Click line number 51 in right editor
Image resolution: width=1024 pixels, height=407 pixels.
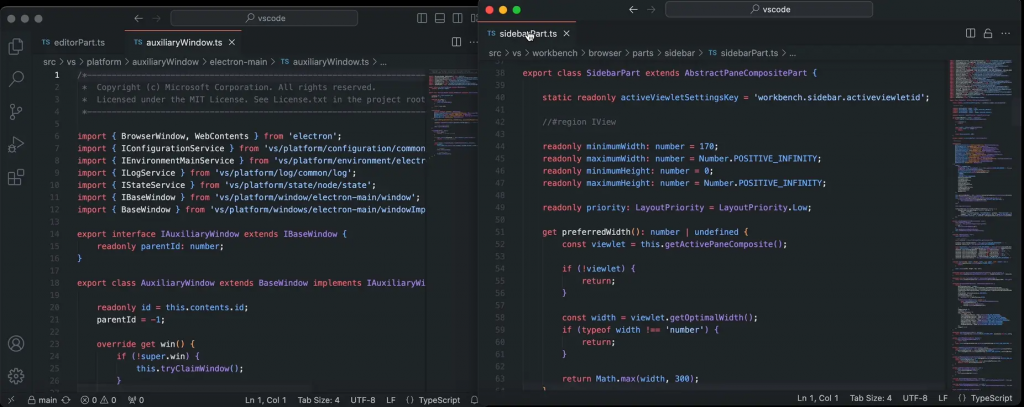(x=500, y=232)
